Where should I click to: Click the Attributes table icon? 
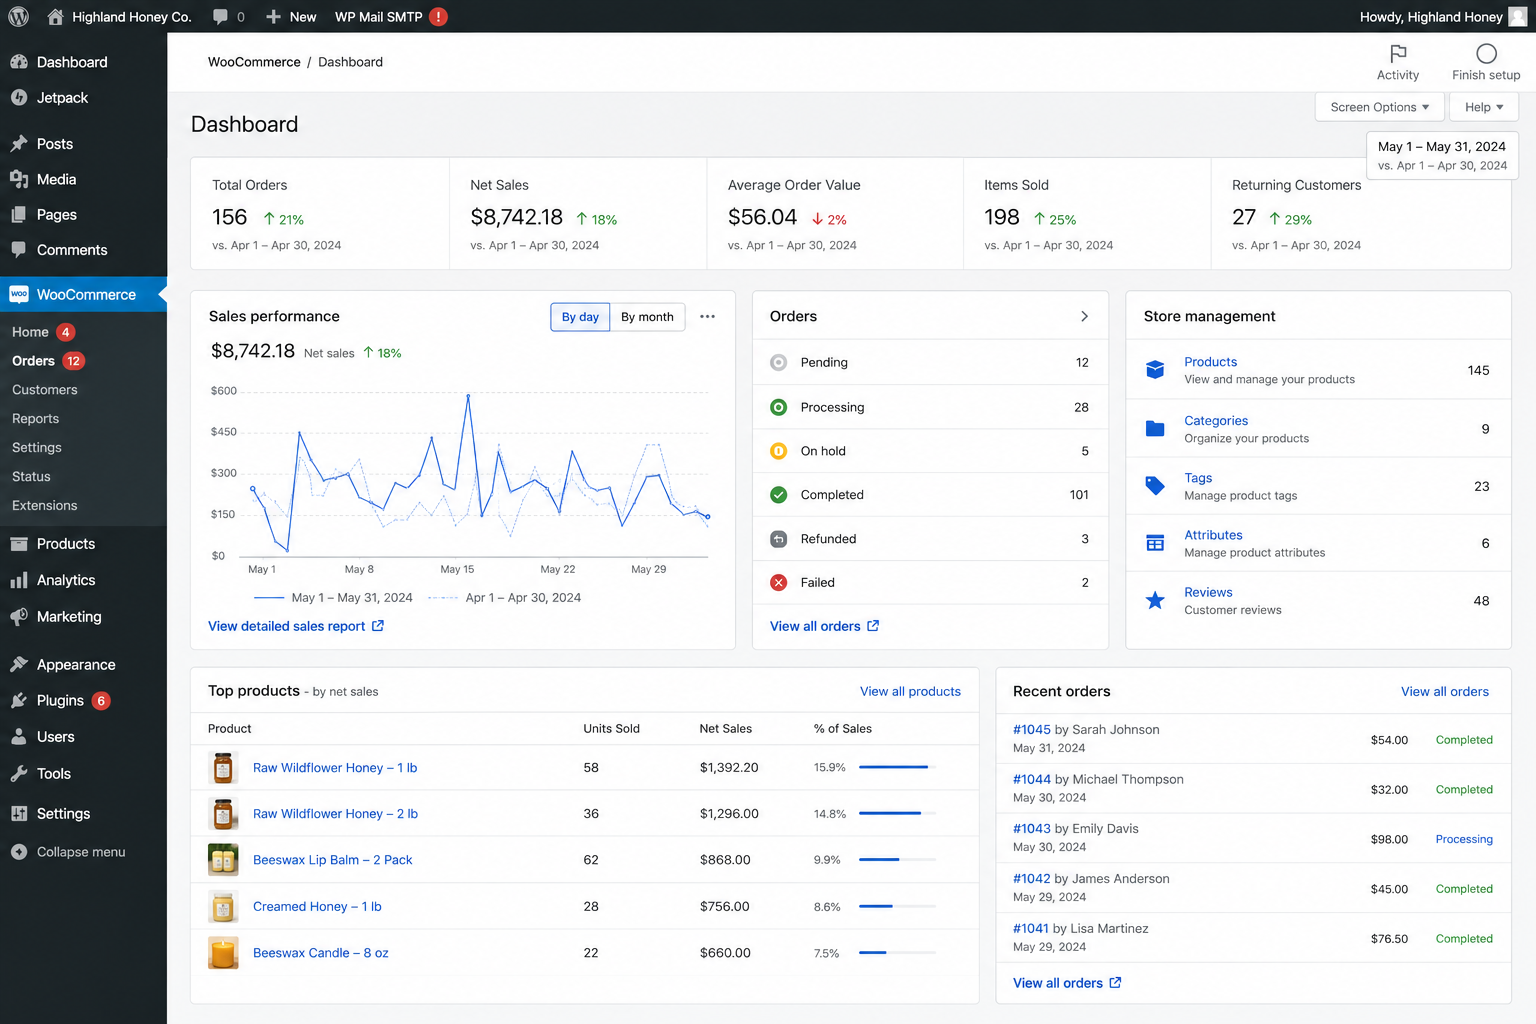tap(1155, 543)
